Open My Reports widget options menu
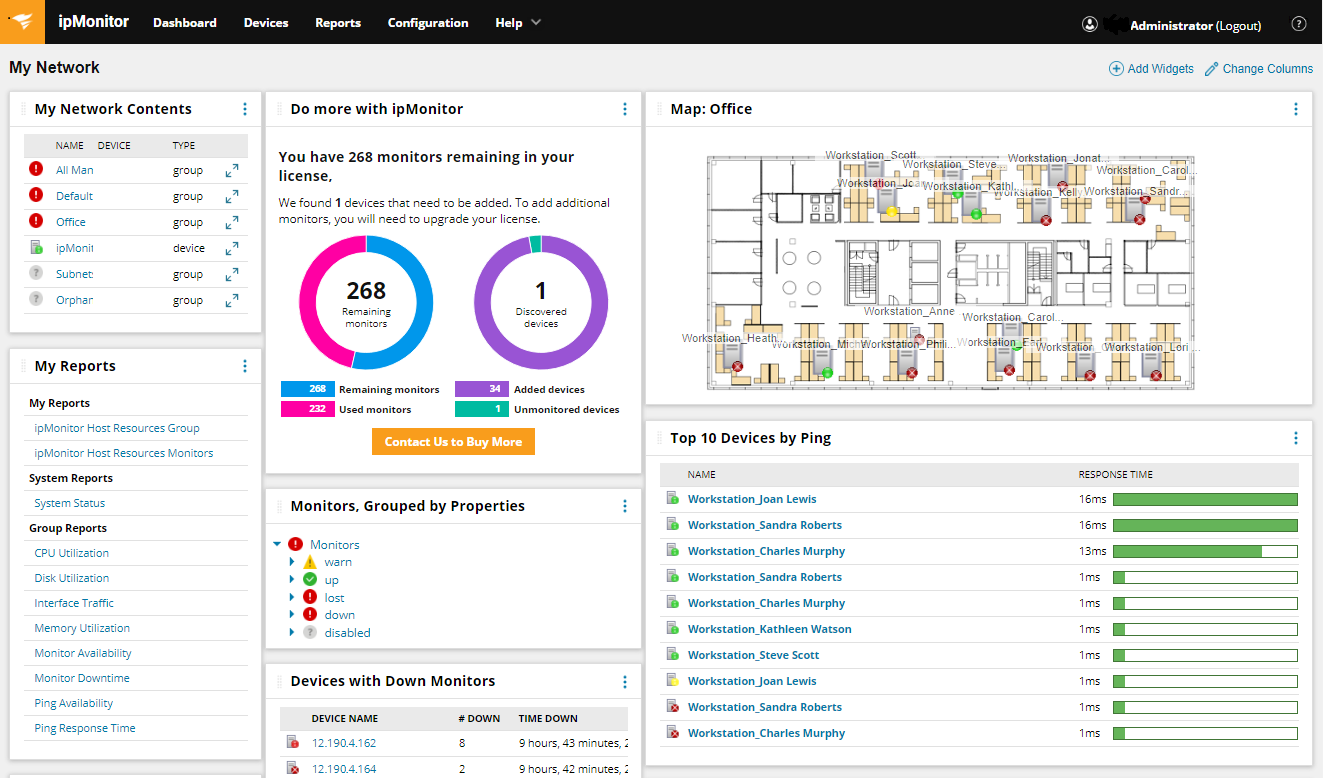The width and height of the screenshot is (1323, 778). 245,366
